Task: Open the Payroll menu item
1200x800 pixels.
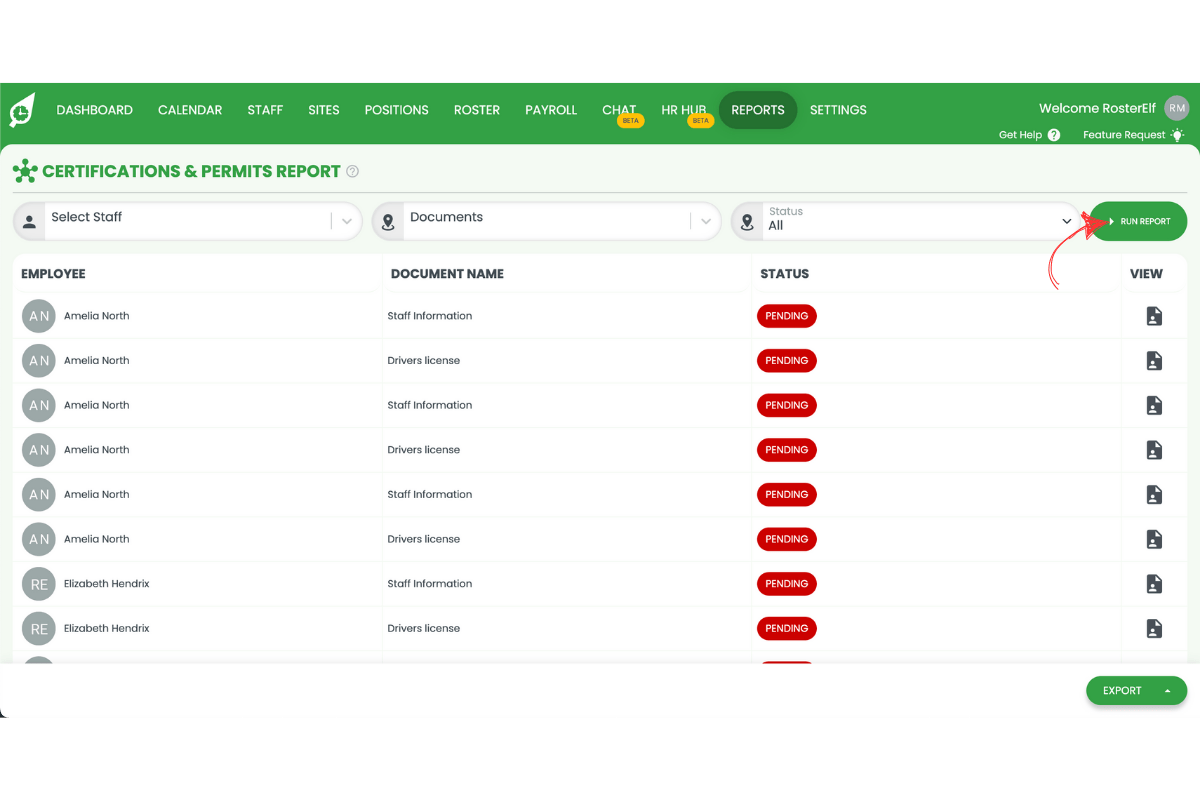Action: pos(550,110)
